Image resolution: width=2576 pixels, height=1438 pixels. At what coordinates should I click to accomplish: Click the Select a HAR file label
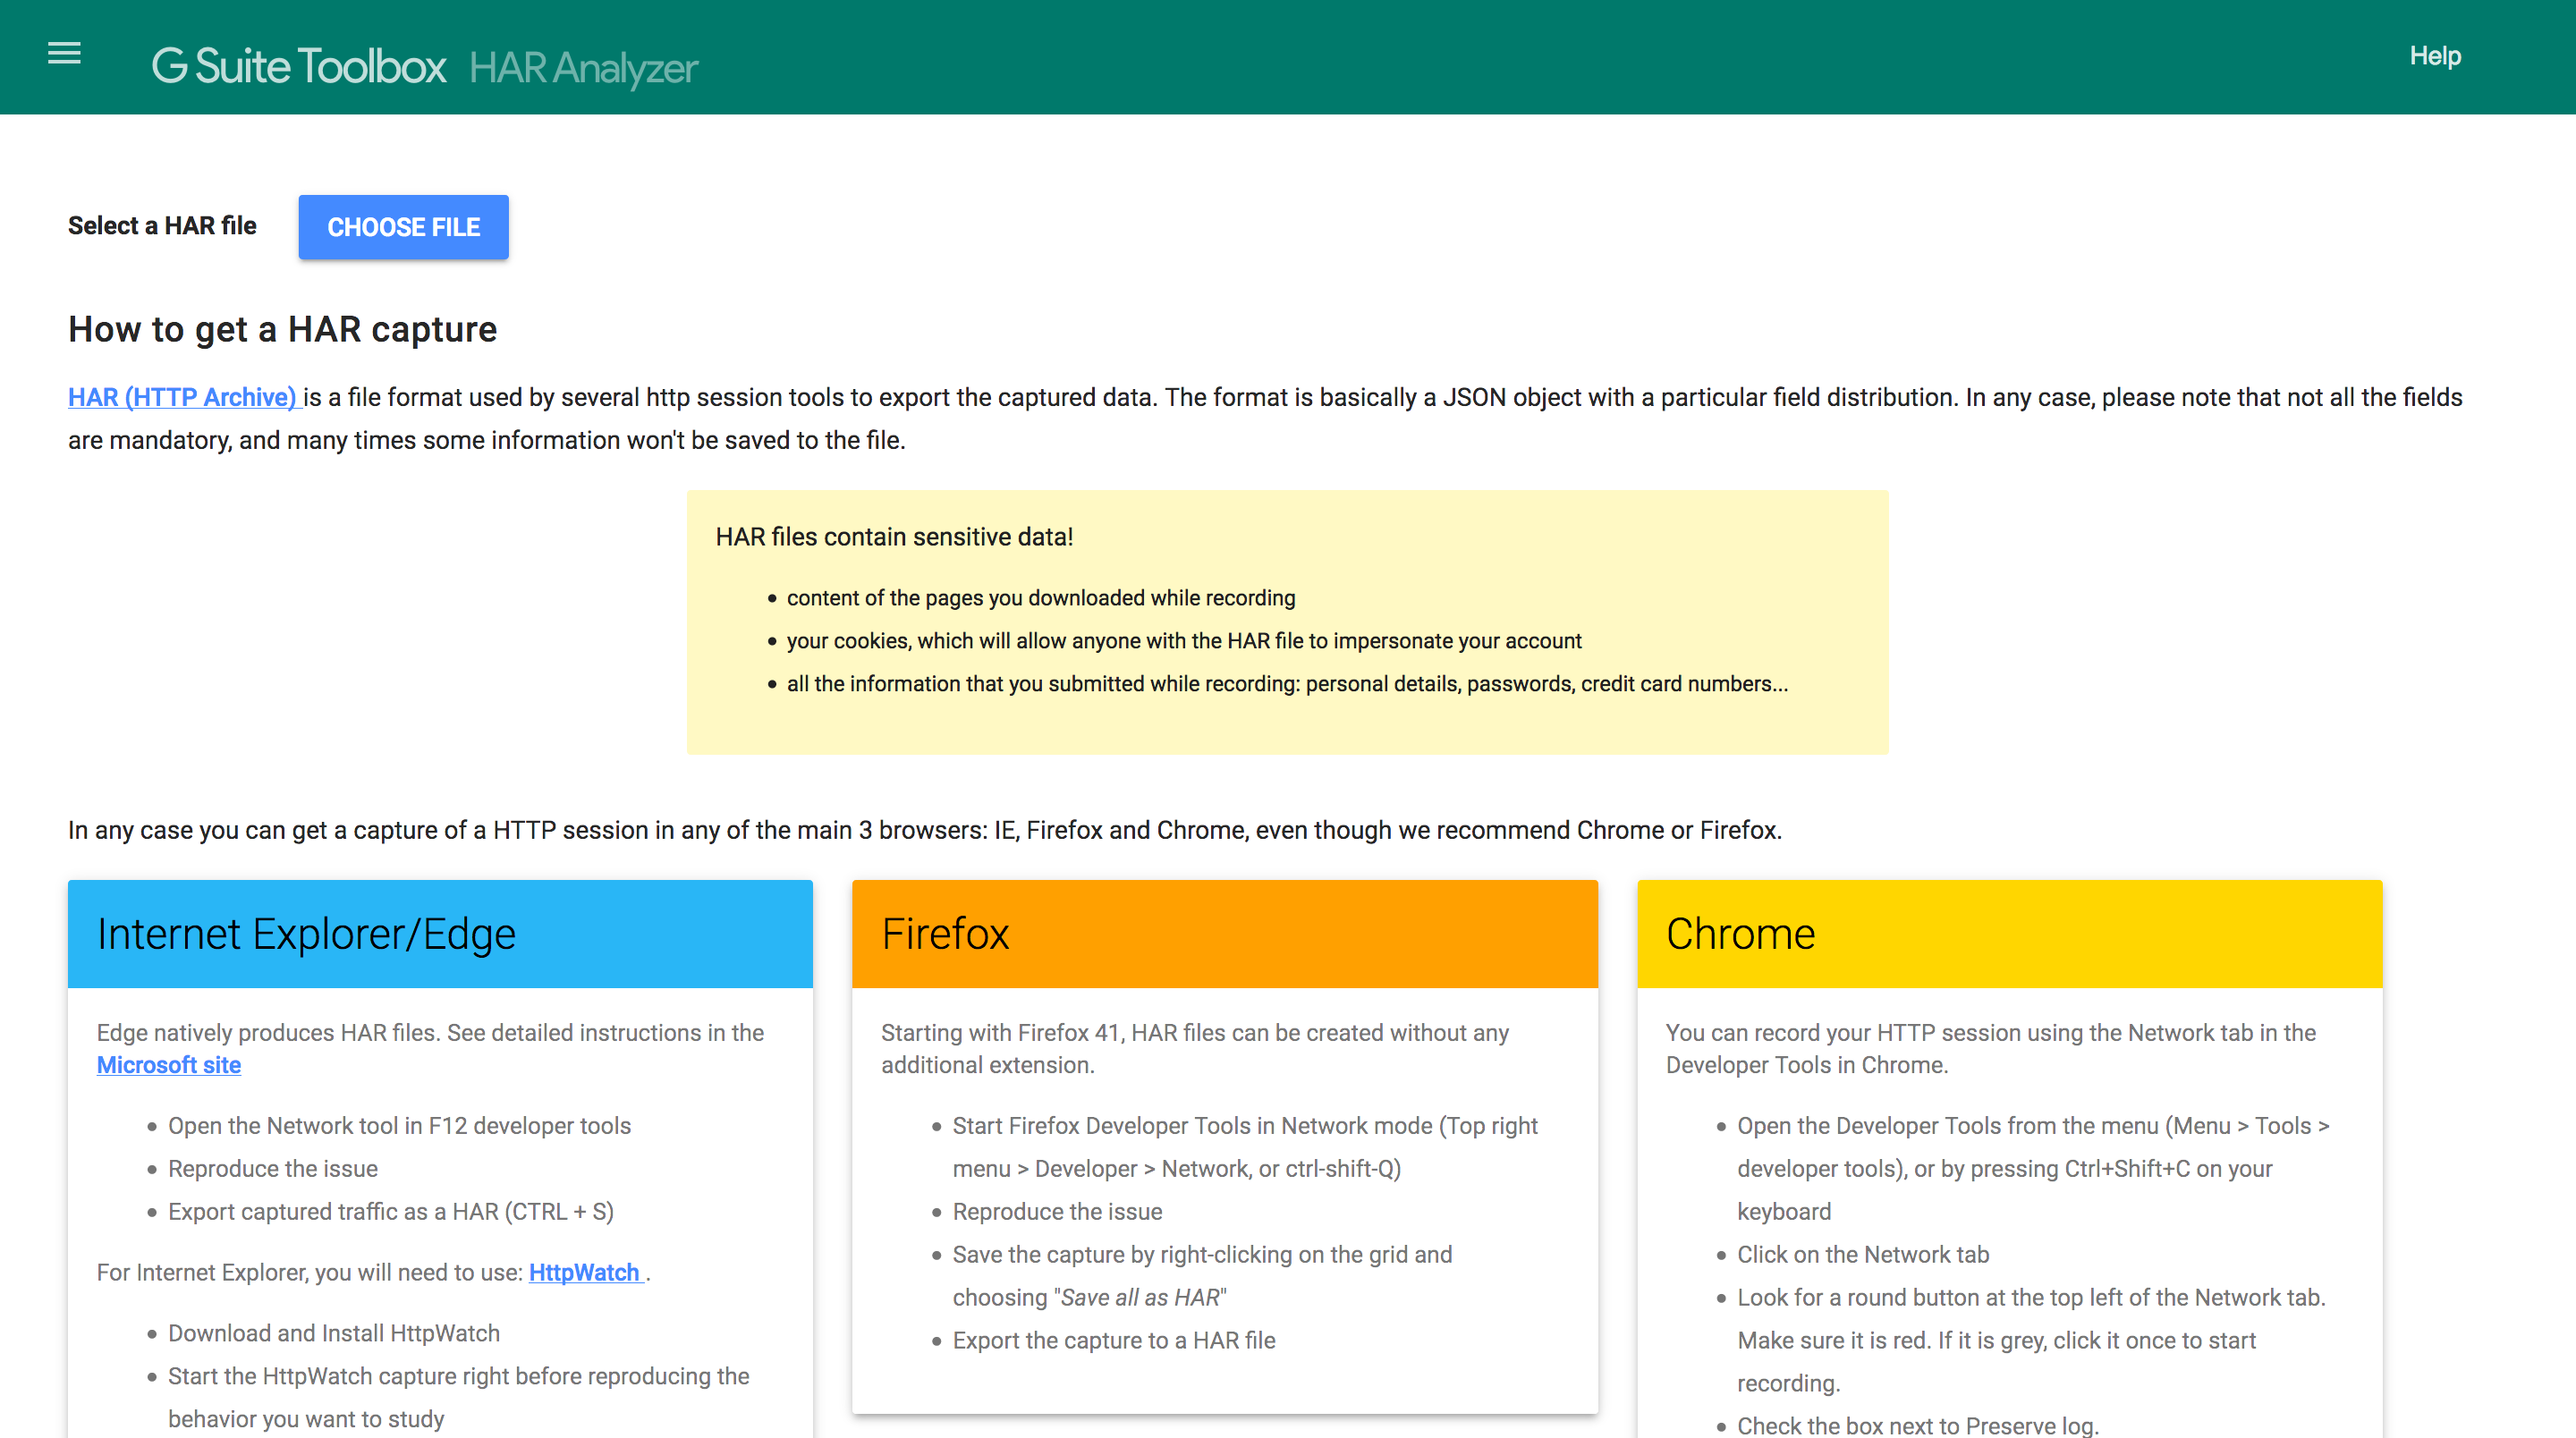pos(162,226)
